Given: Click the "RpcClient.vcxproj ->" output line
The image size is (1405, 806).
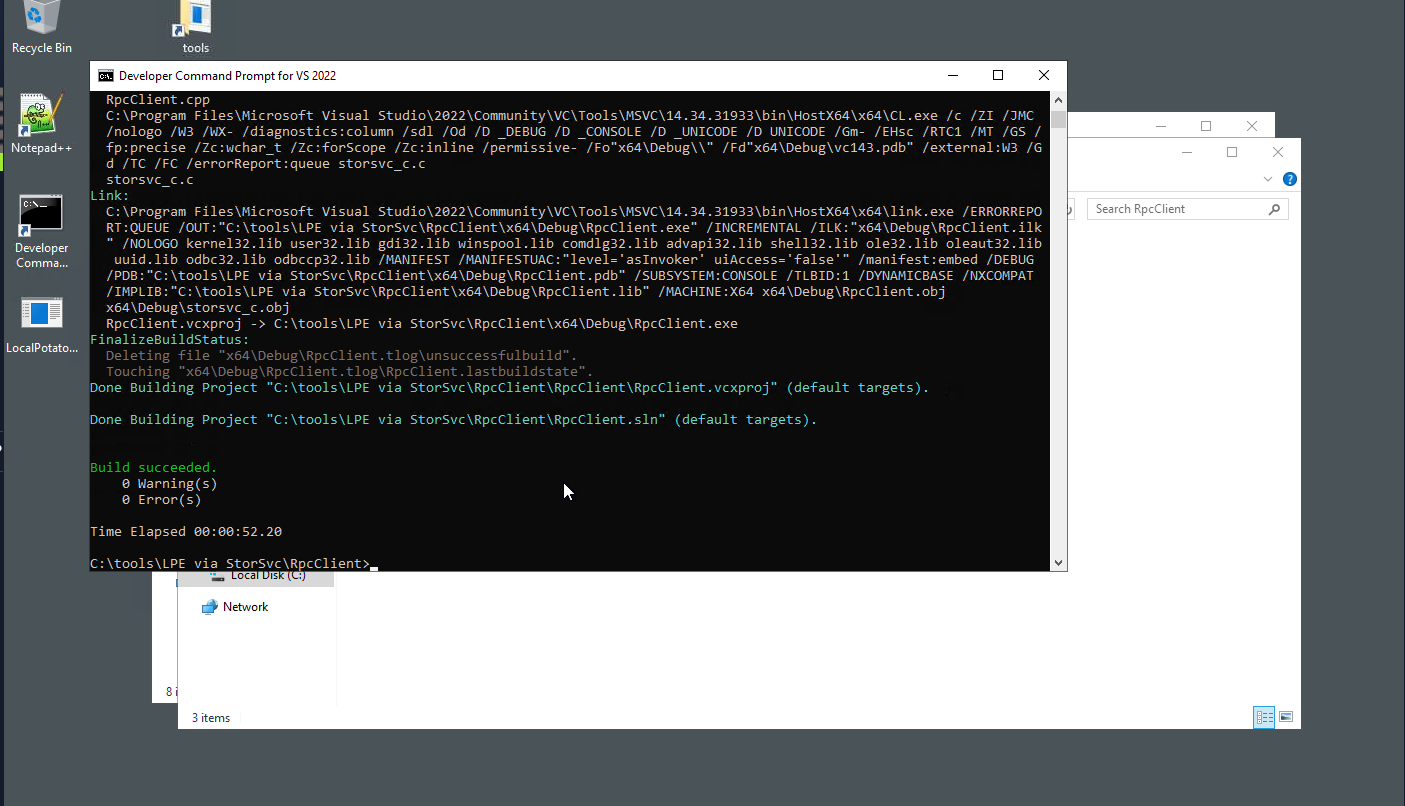Looking at the screenshot, I should point(422,323).
